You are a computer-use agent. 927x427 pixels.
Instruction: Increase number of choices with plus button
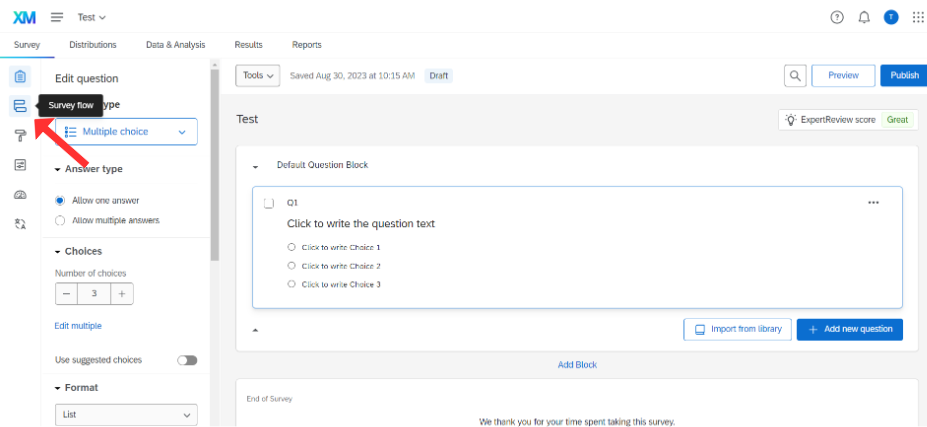tap(122, 294)
